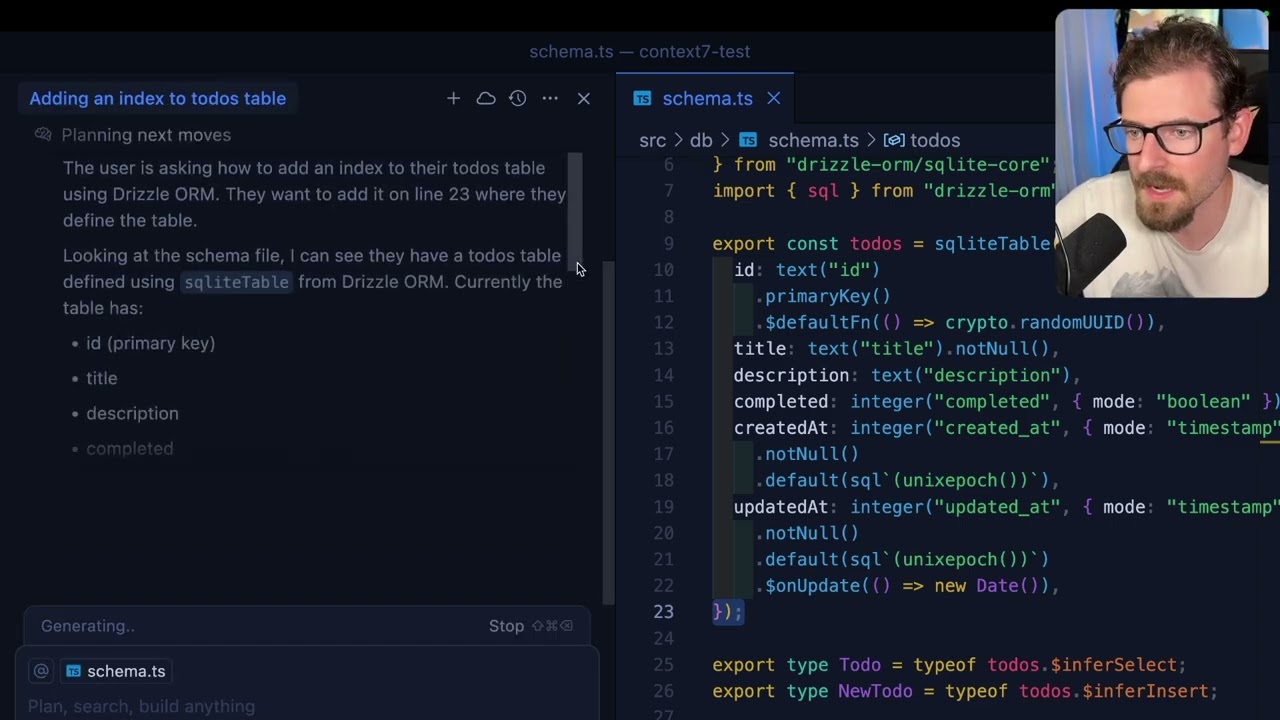Click line number 9 in the gutter
The height and width of the screenshot is (720, 1280).
pyautogui.click(x=668, y=244)
